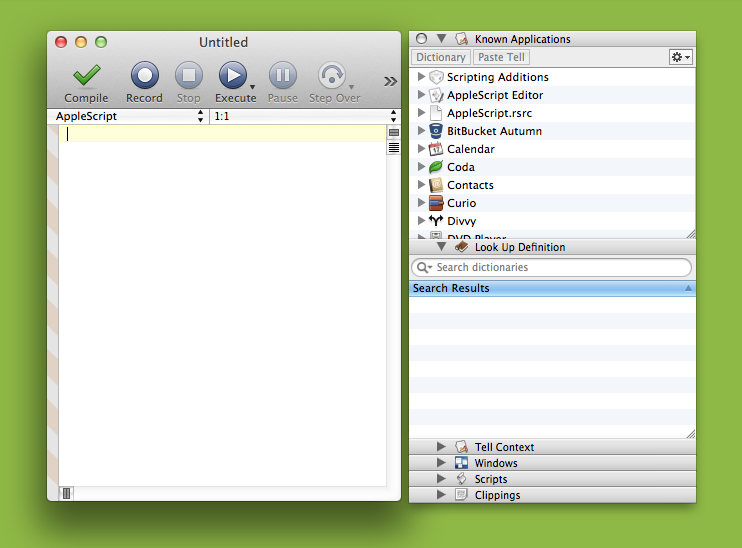Start recording with the Record button

(x=144, y=76)
